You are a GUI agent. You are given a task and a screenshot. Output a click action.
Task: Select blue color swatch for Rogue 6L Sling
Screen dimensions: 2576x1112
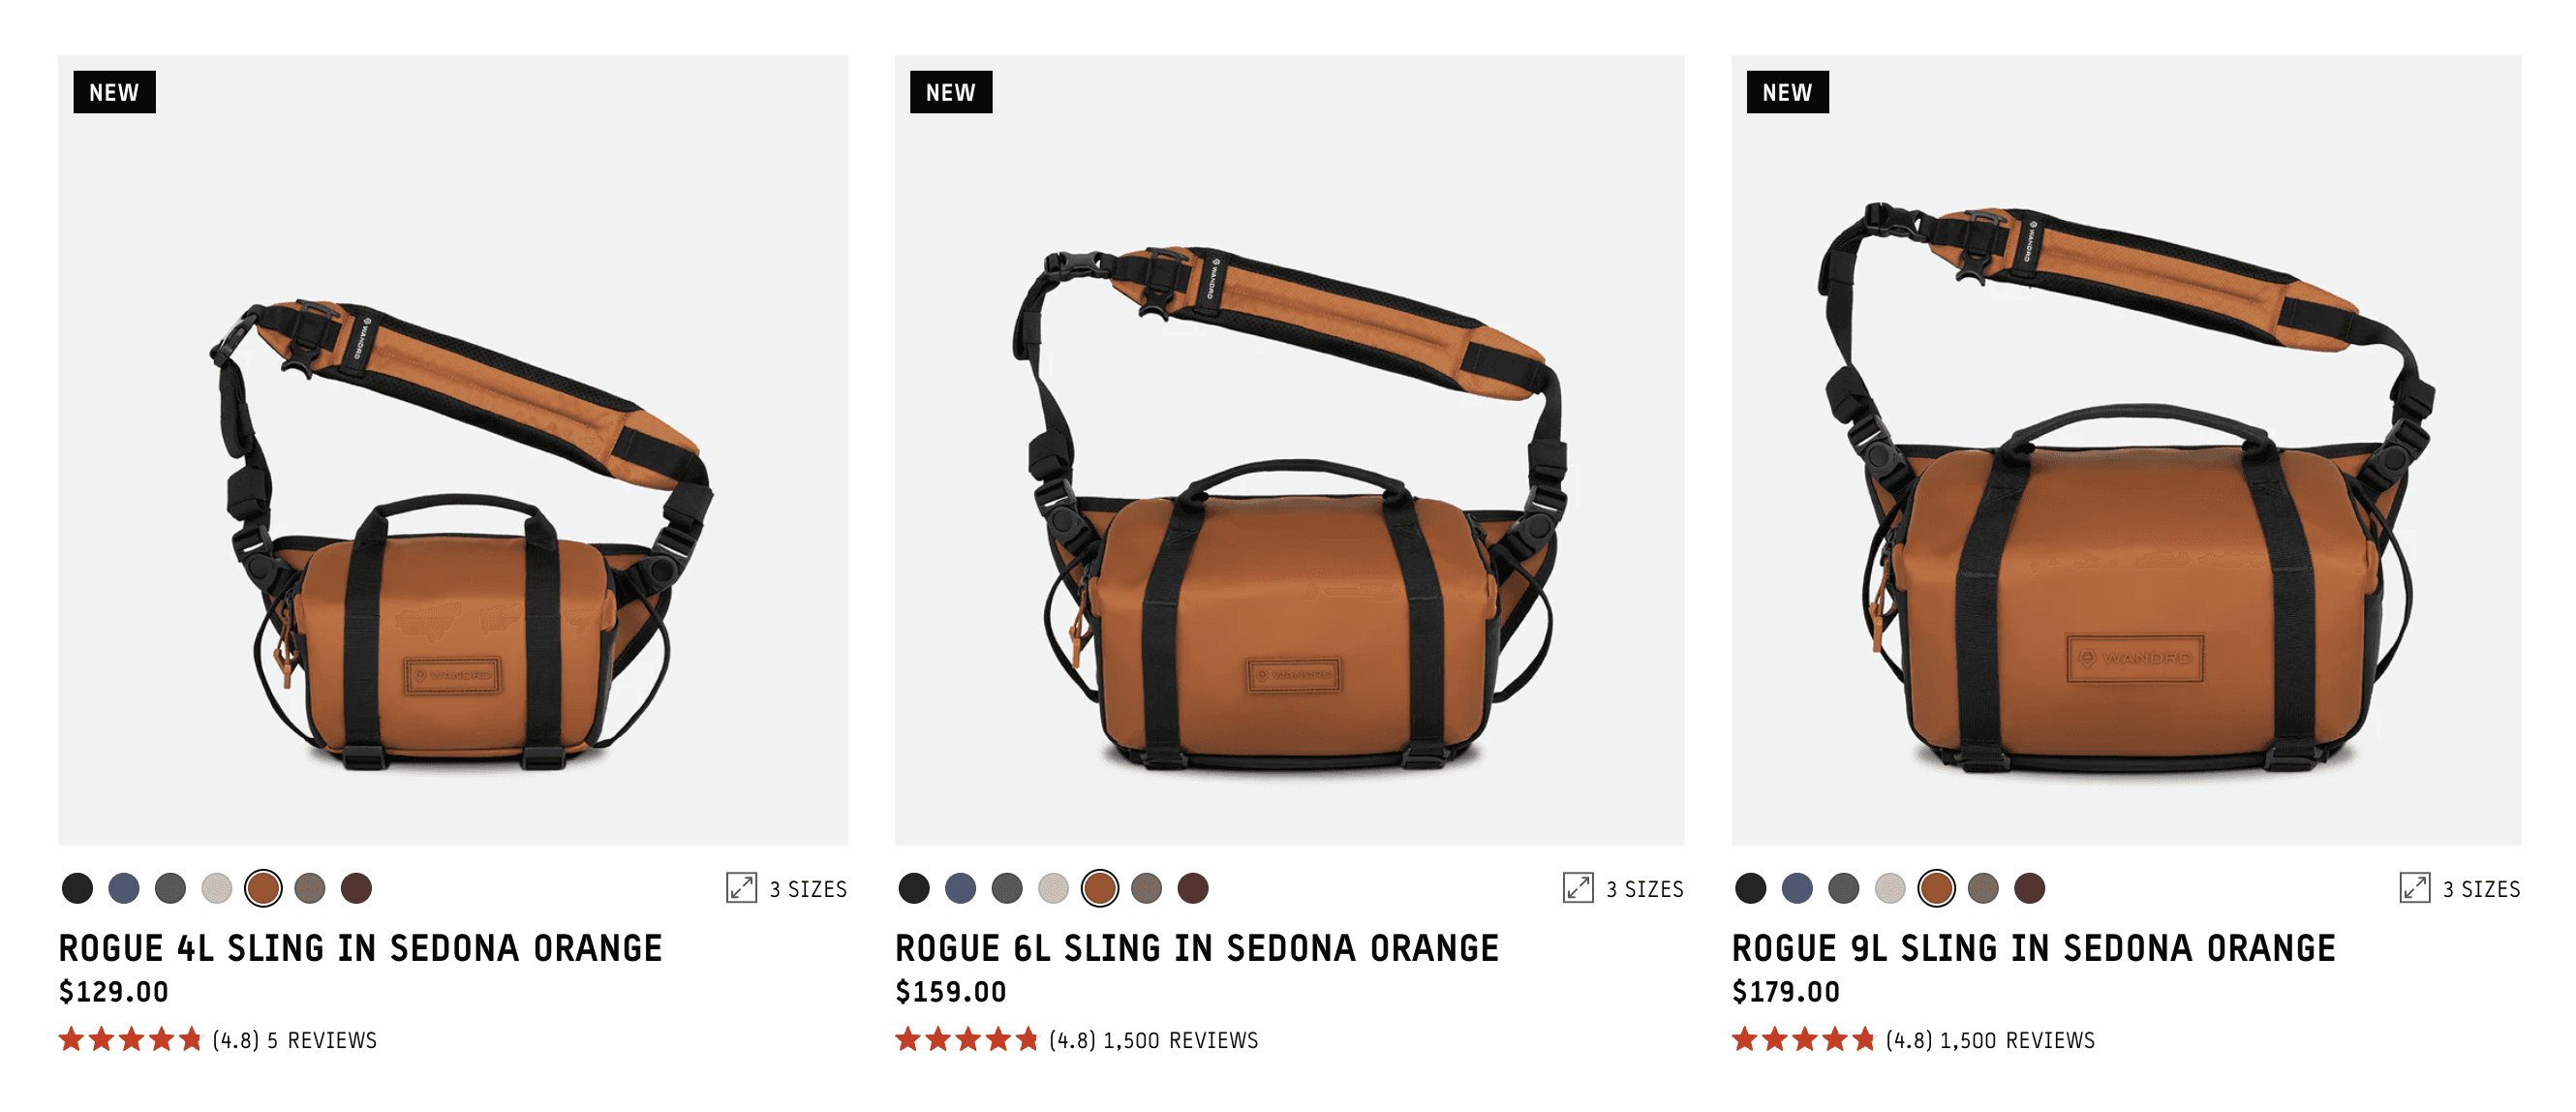point(960,888)
